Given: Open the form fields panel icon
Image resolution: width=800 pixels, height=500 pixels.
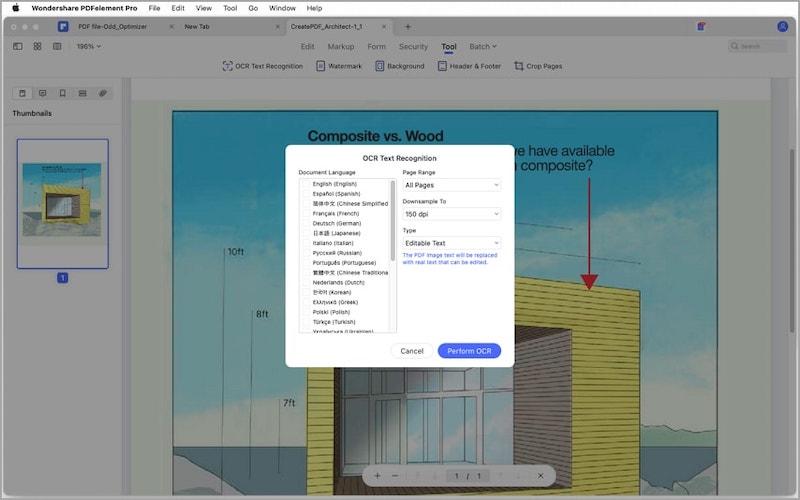Looking at the screenshot, I should point(82,93).
